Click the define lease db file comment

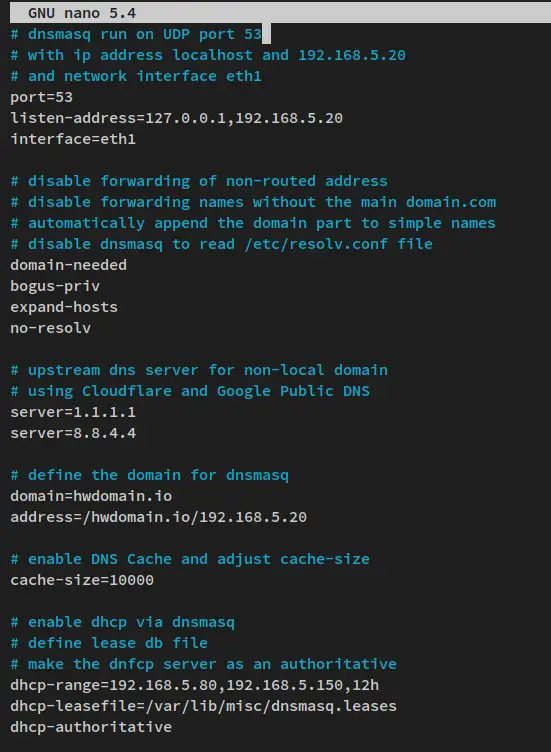[109, 643]
